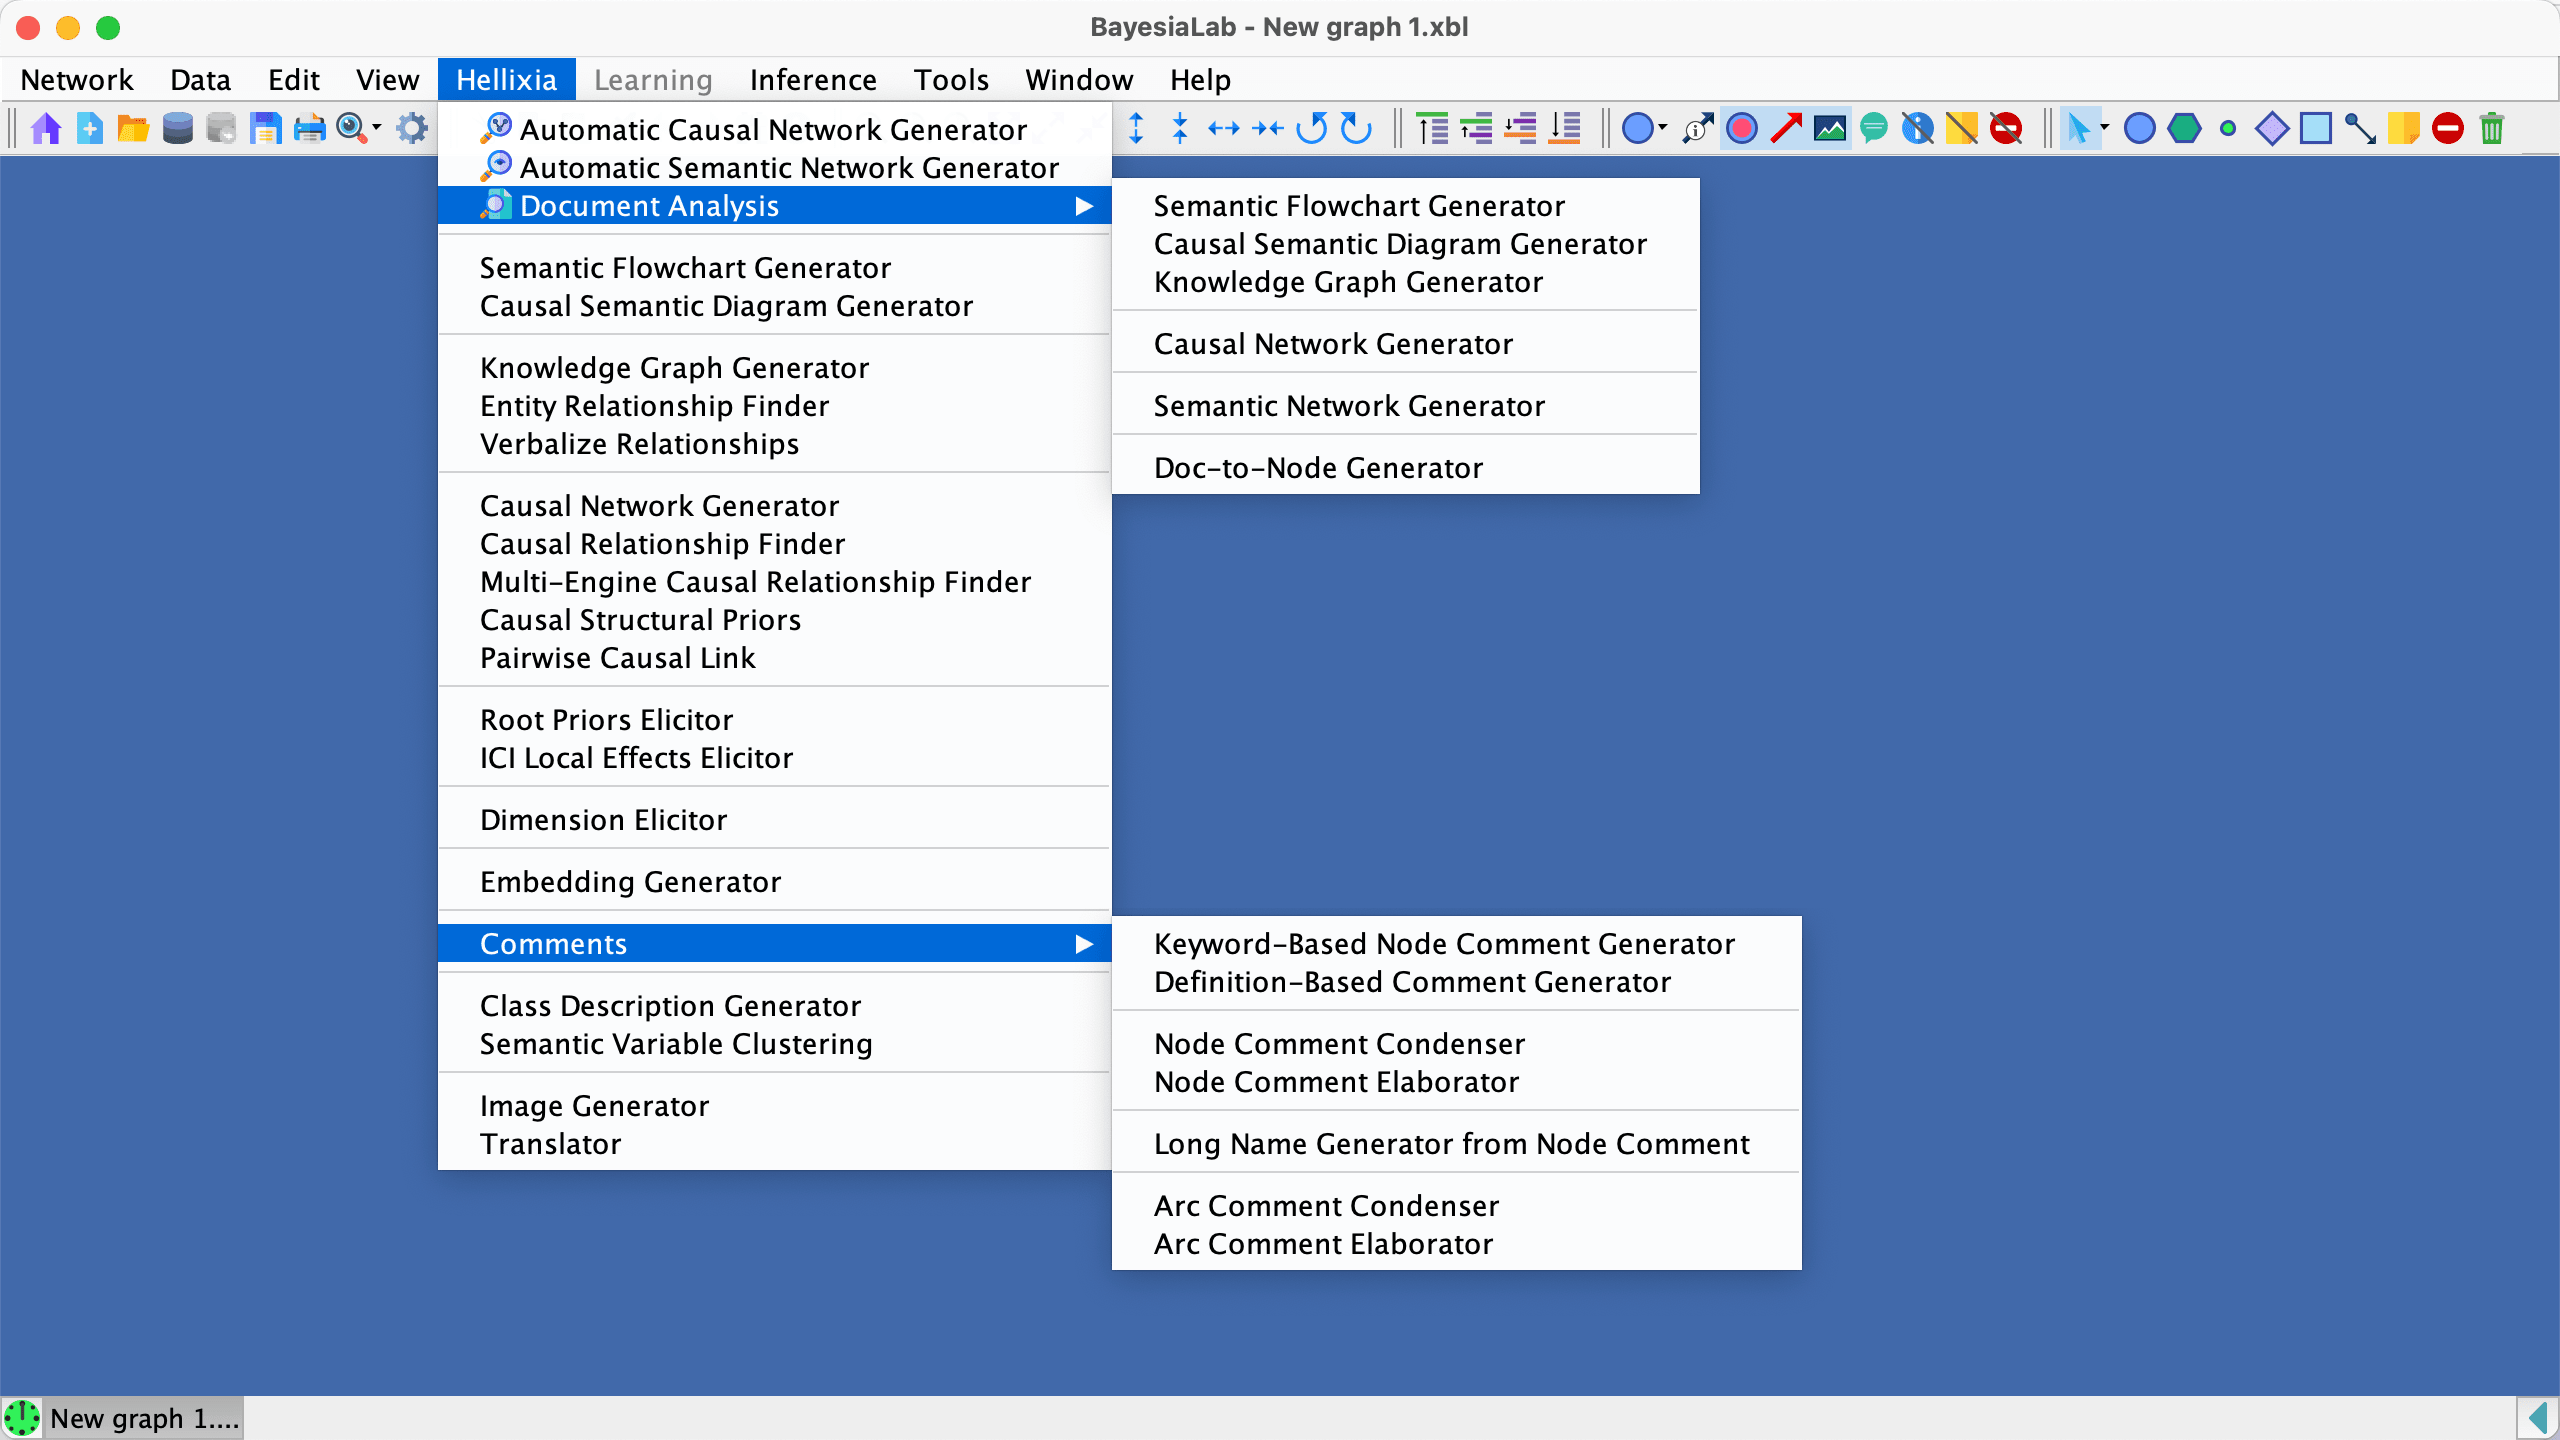Create a new graph with the plus-document icon

coord(90,129)
